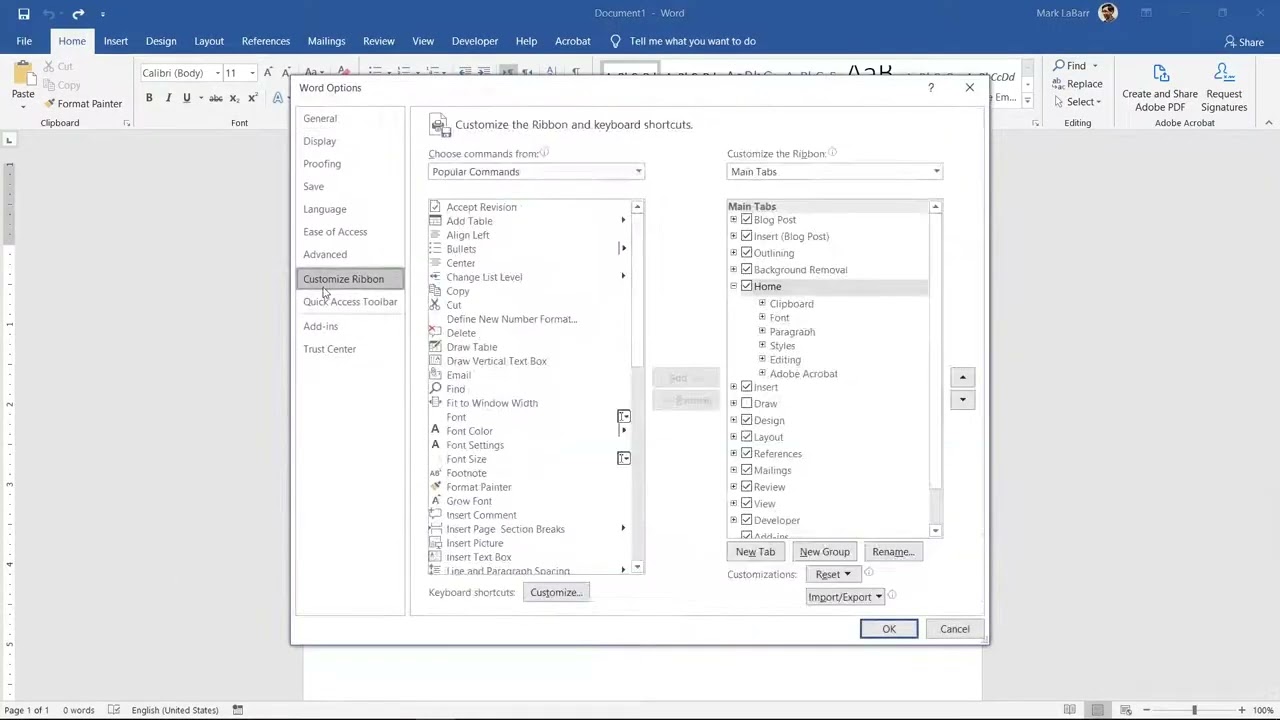The image size is (1280, 720).
Task: Click Rename button
Action: [x=893, y=552]
